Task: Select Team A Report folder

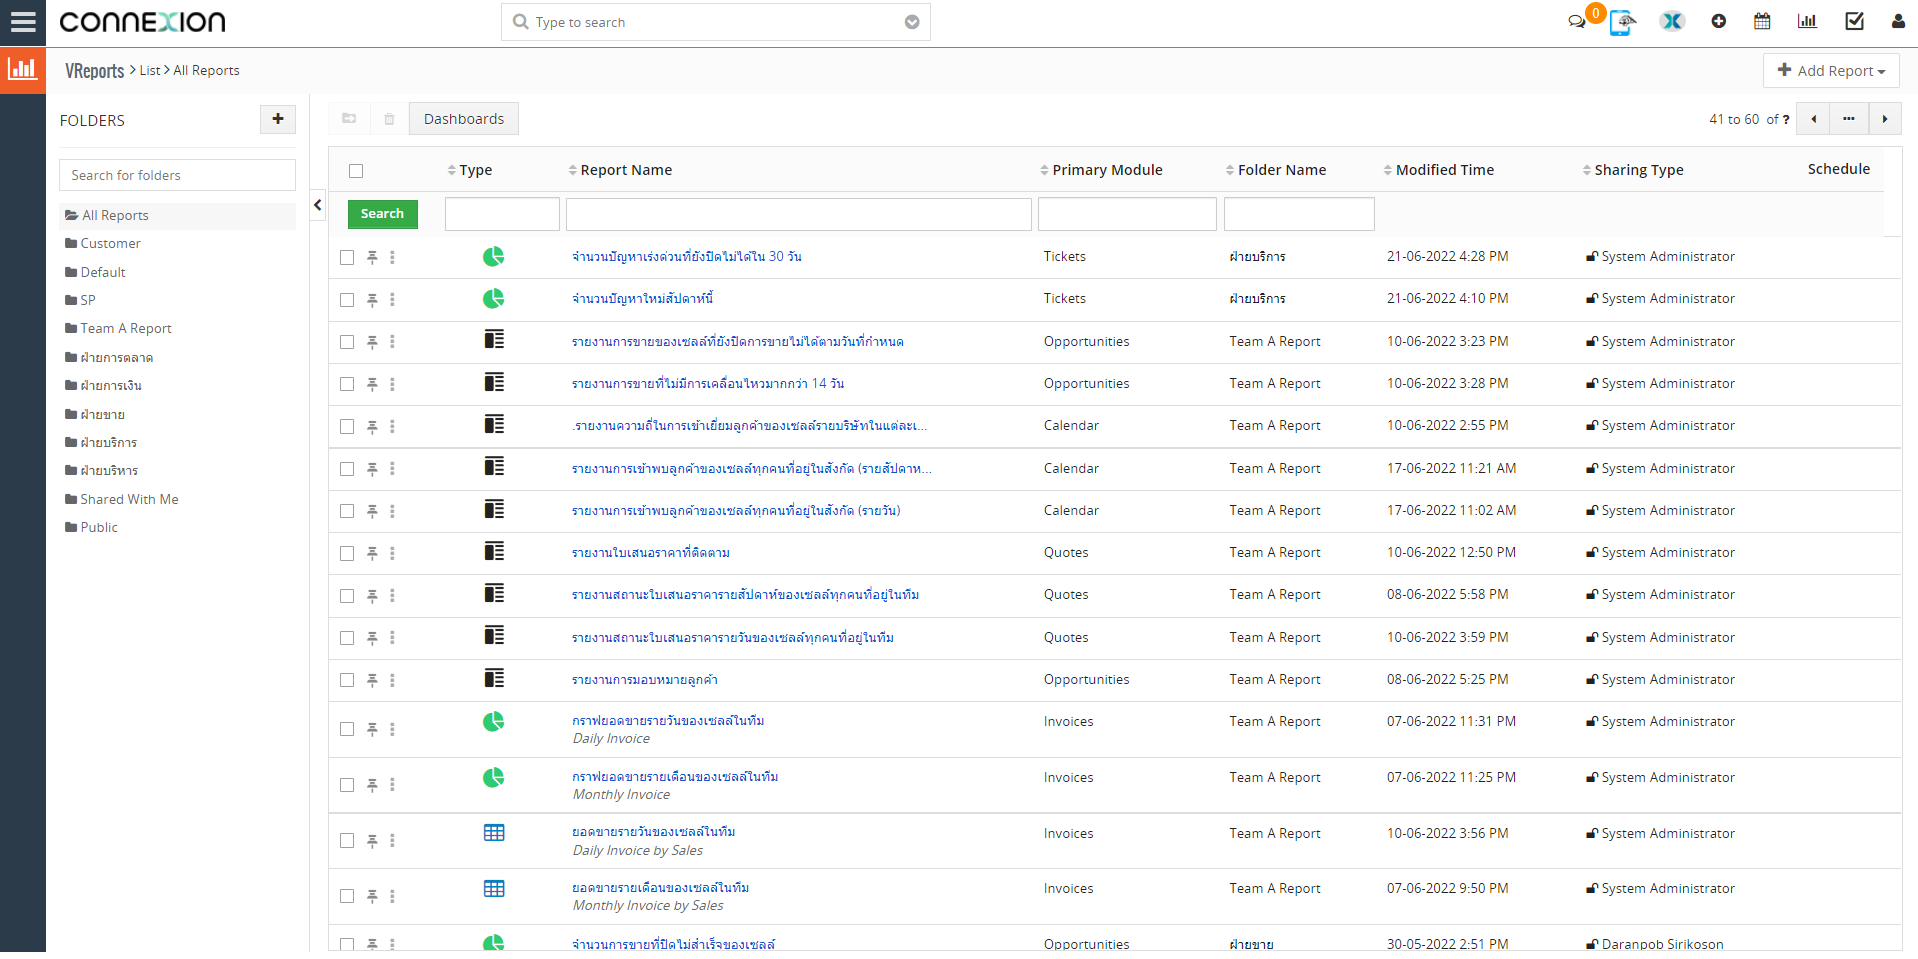Action: point(125,328)
